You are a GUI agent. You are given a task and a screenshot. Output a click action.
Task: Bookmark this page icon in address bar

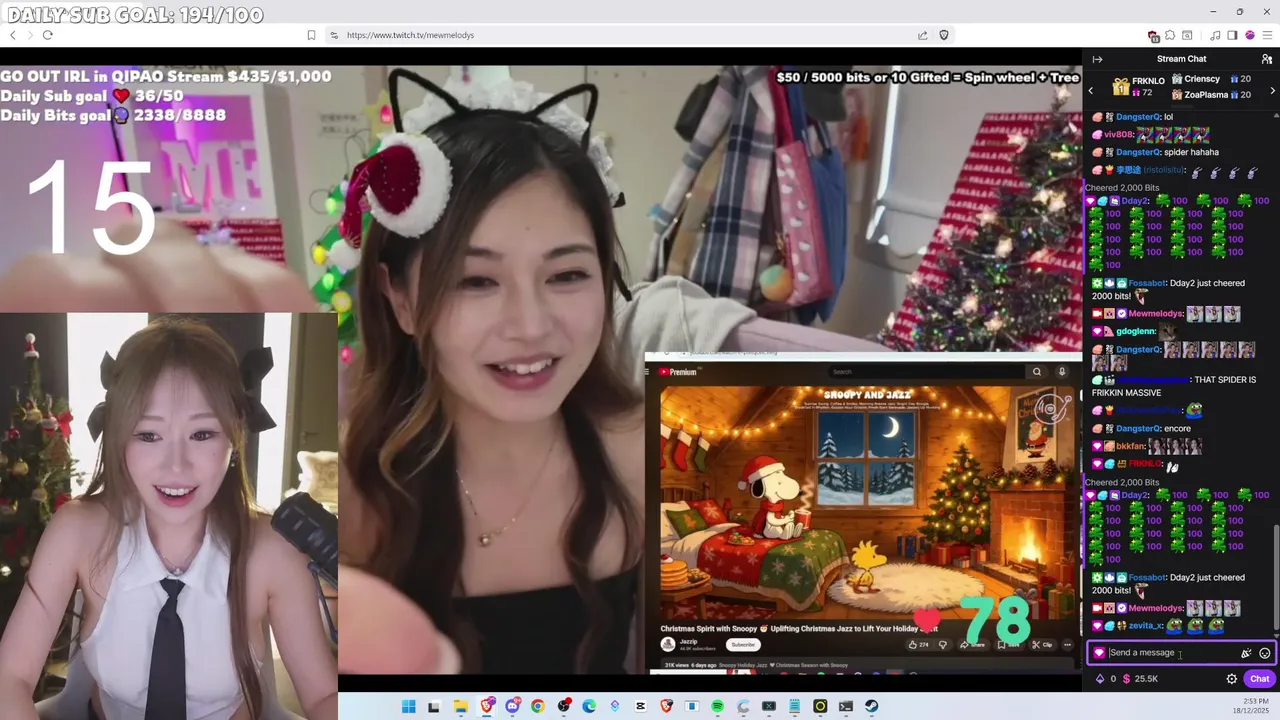tap(311, 35)
